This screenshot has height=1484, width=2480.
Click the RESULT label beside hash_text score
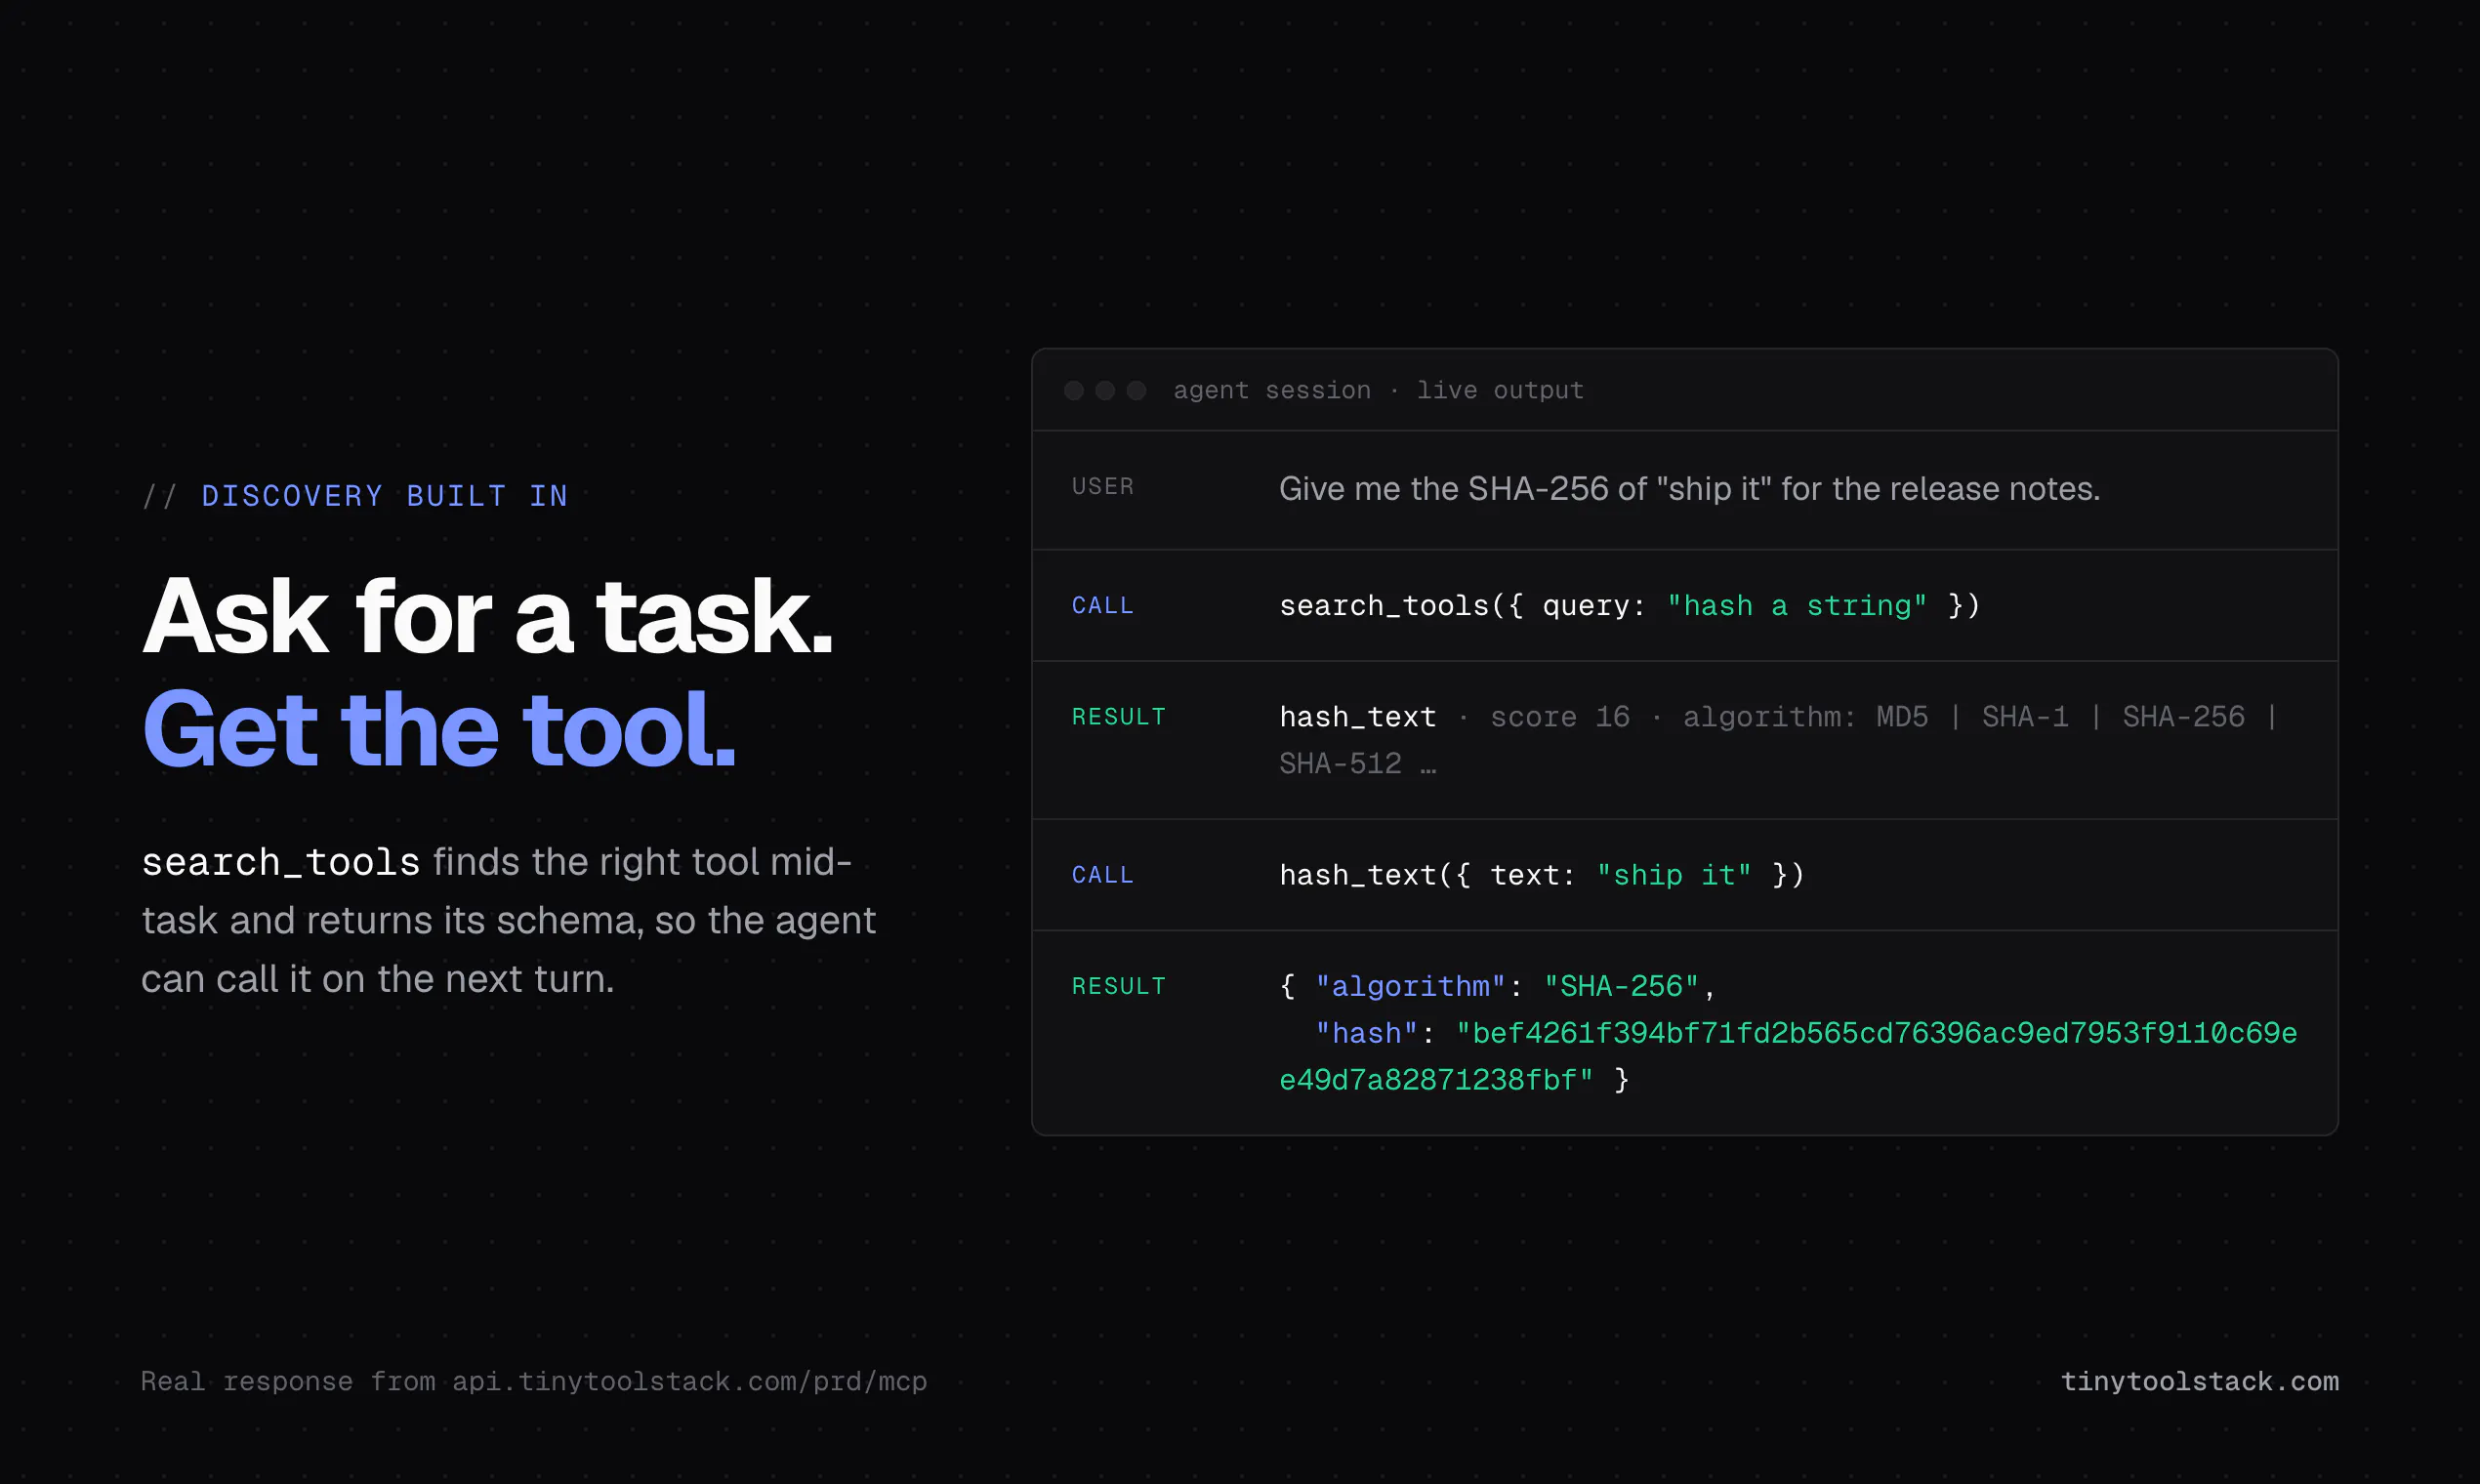pos(1118,716)
